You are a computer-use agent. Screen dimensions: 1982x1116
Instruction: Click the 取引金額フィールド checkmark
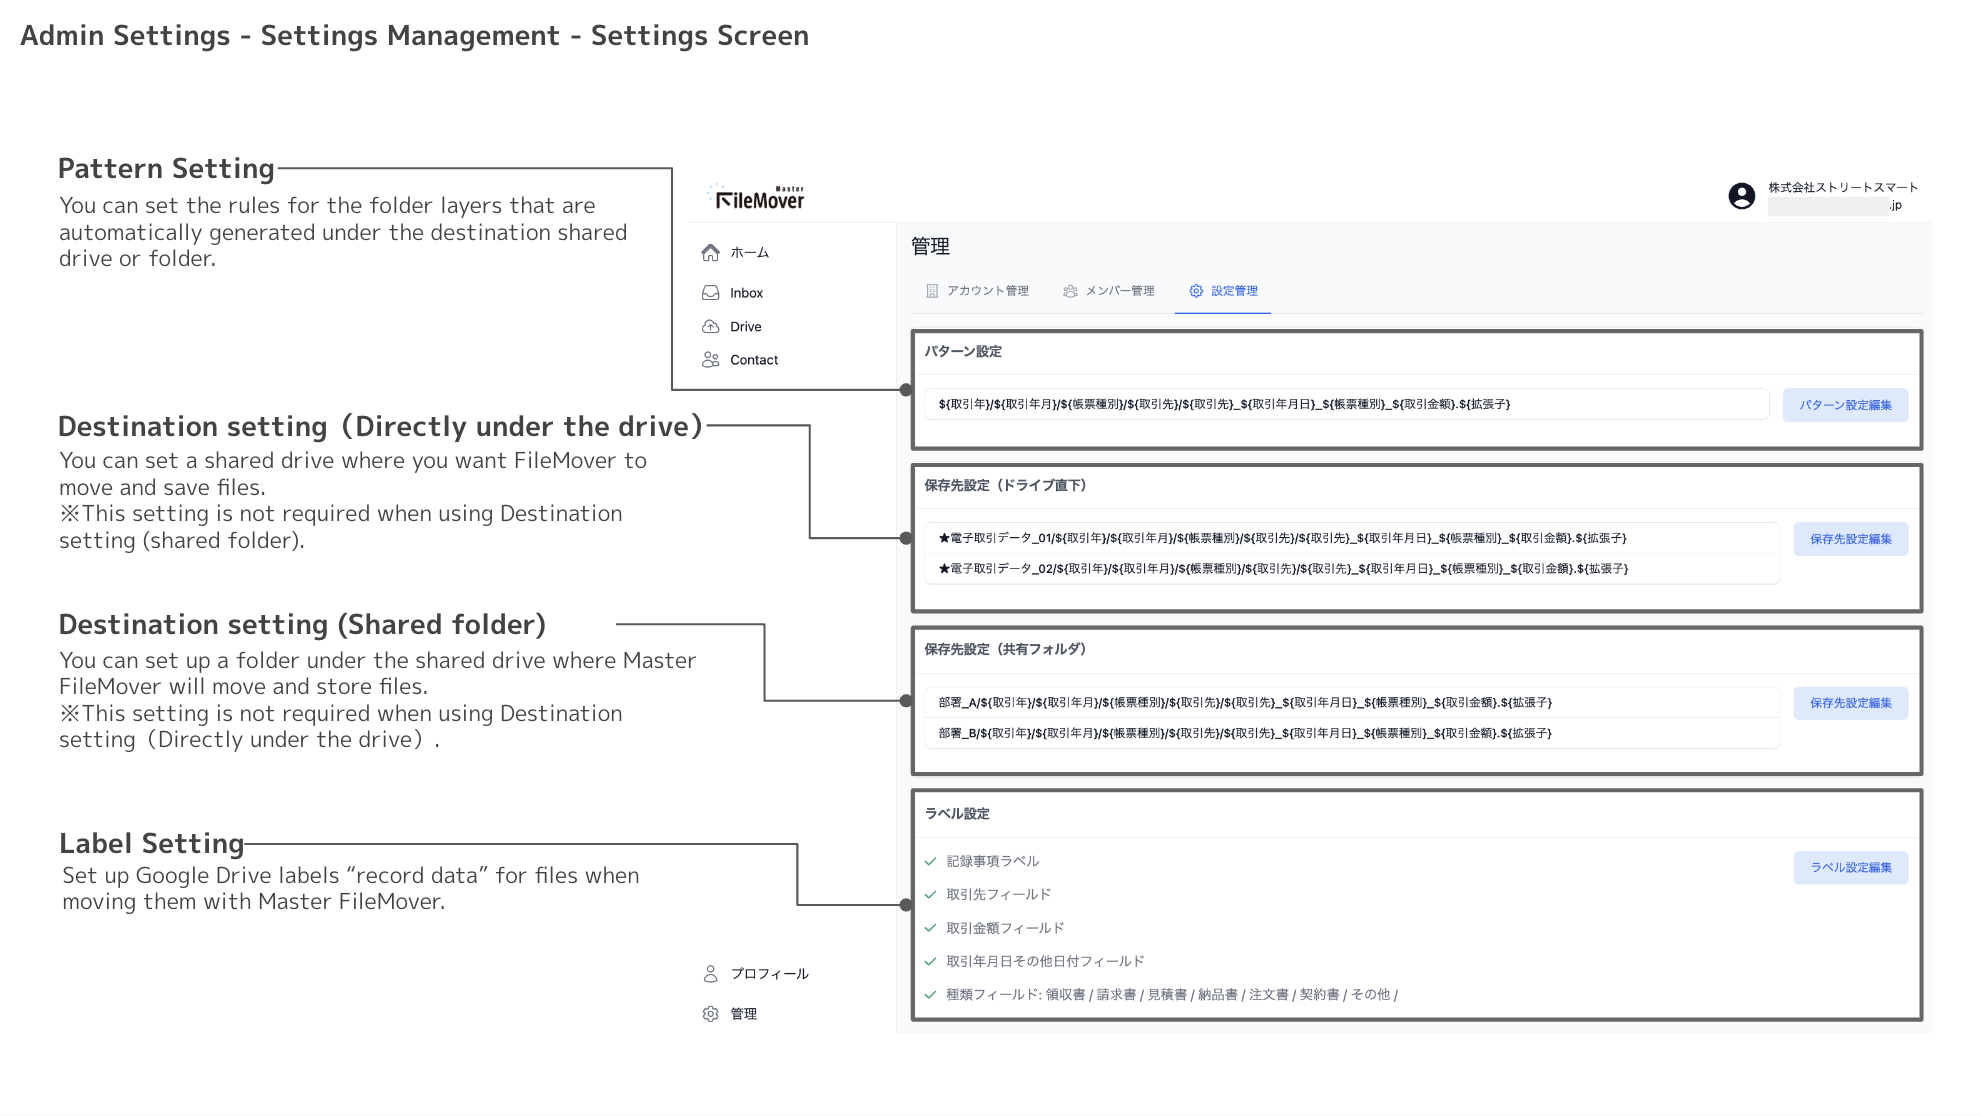(x=931, y=928)
